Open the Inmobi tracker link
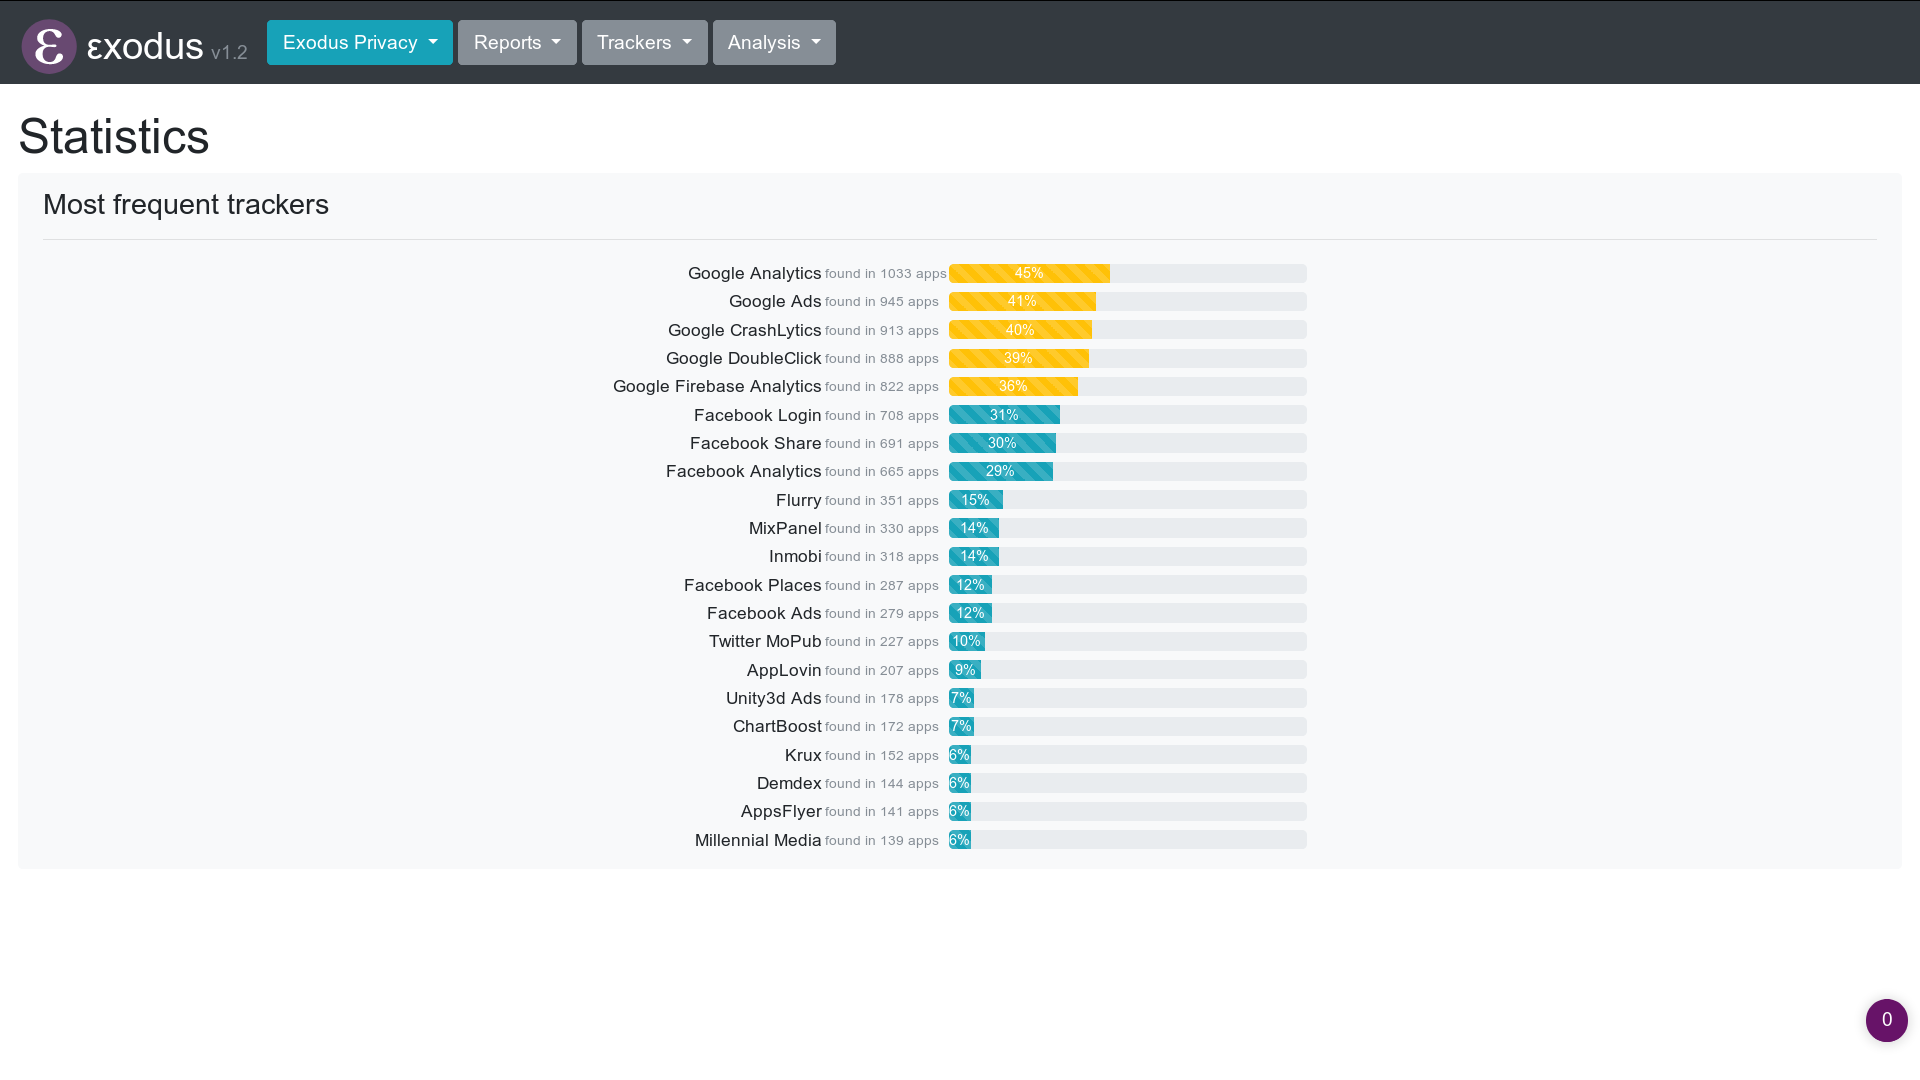Screen dimensions: 1920x1080 795,556
